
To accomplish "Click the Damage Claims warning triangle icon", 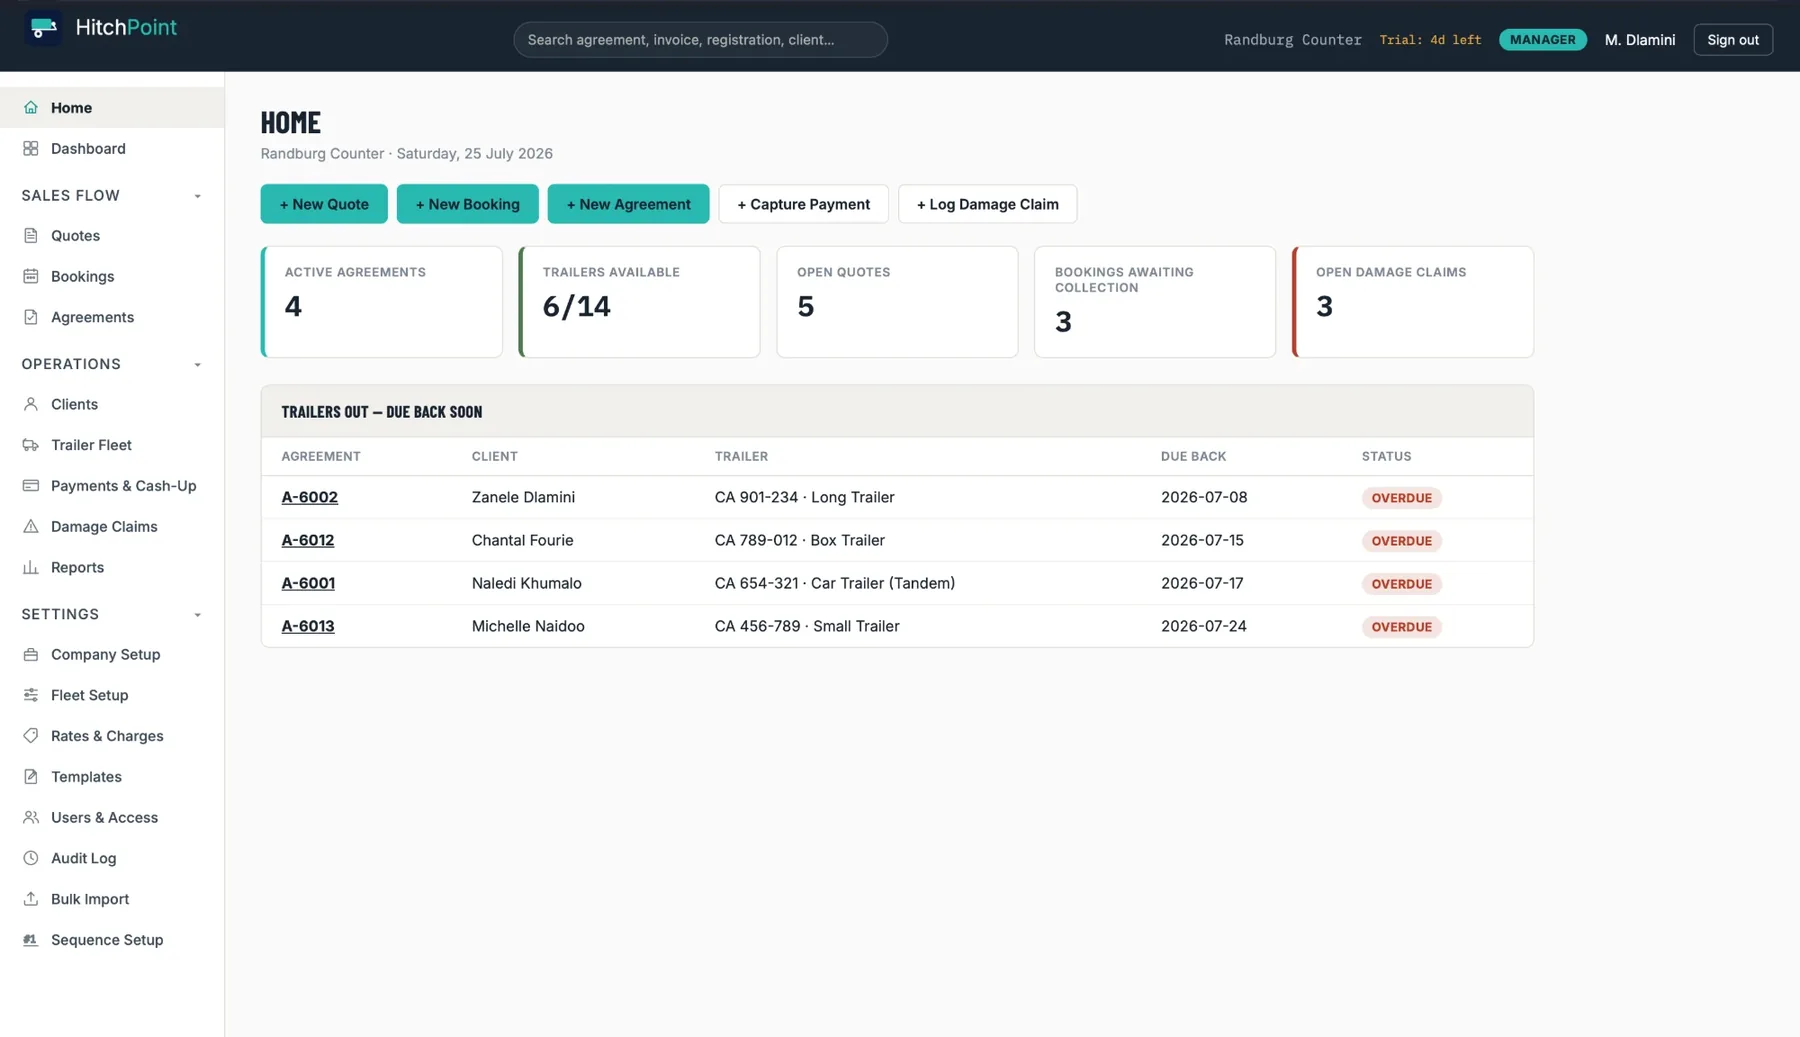I will 31,526.
